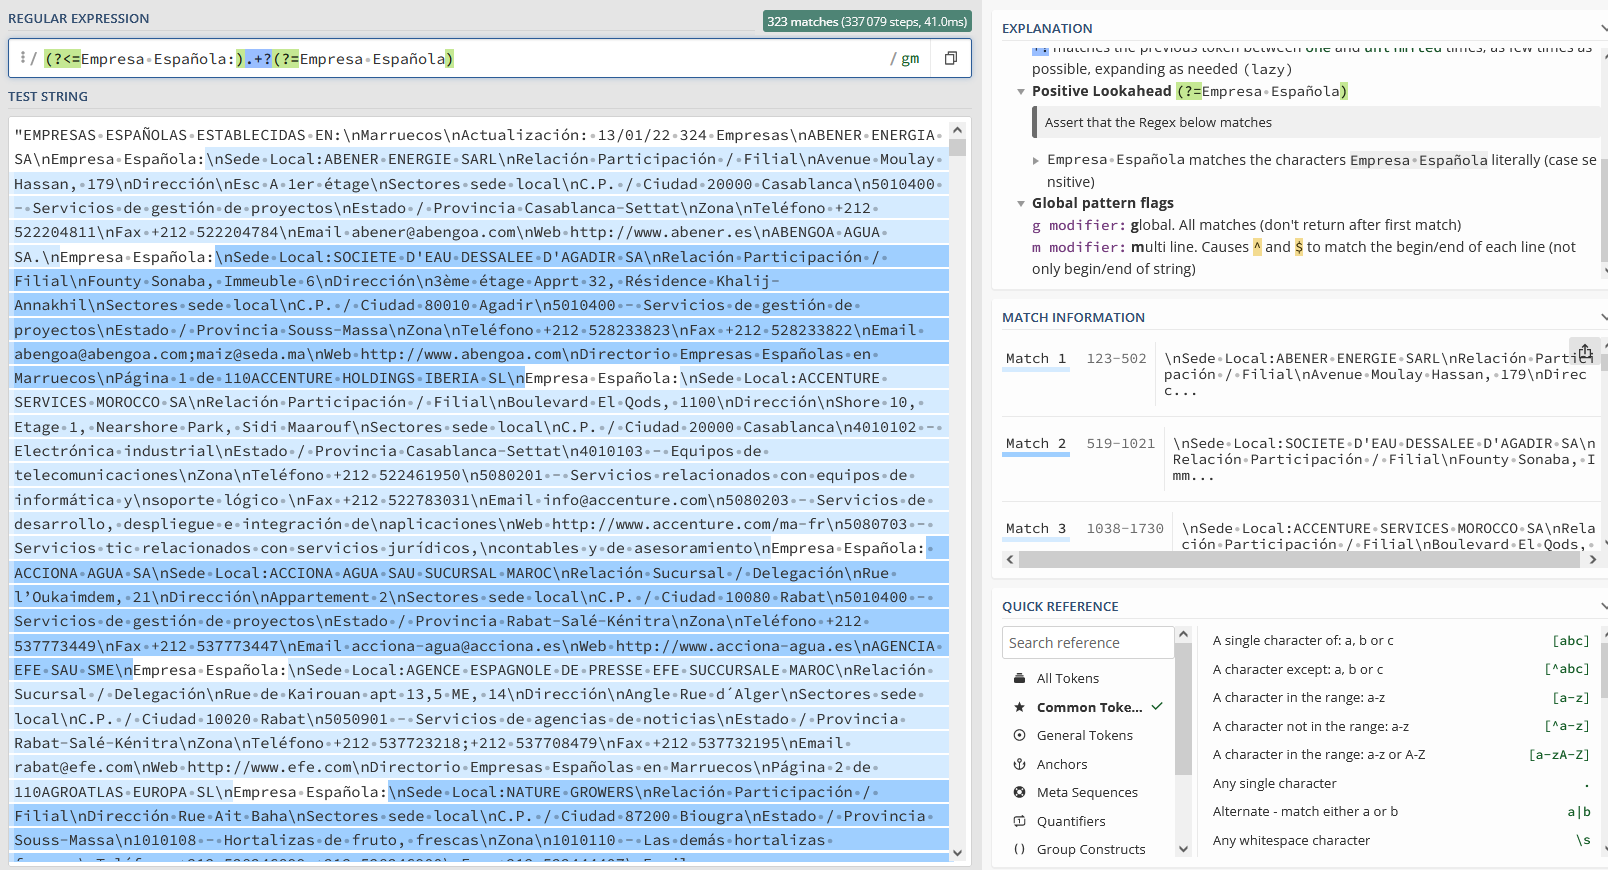The width and height of the screenshot is (1608, 870).
Task: Click the Group Constructs parentheses icon
Action: [1019, 849]
